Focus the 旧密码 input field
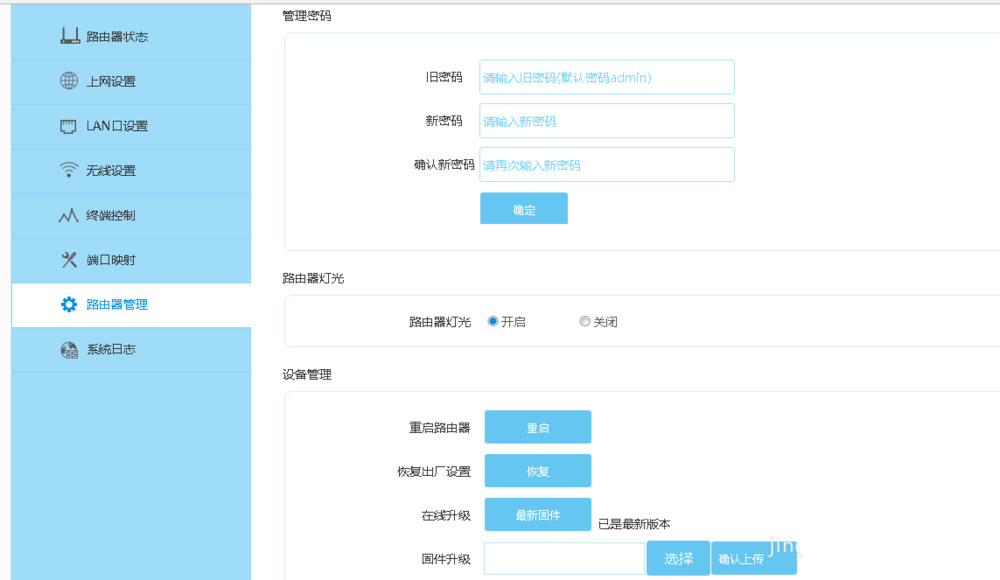The width and height of the screenshot is (1000, 580). [x=606, y=76]
